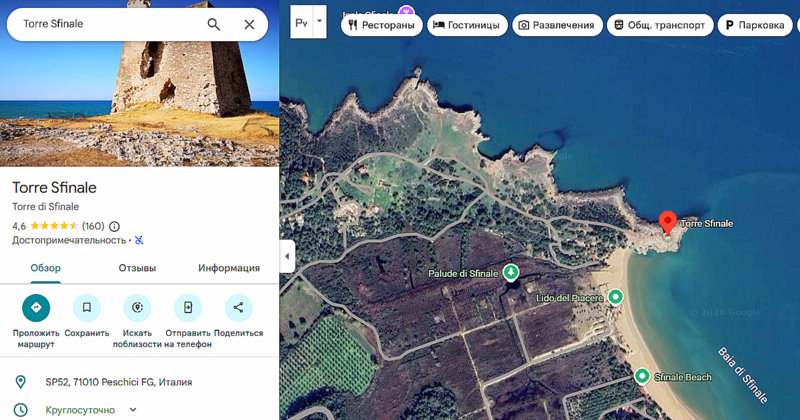Switch to the Информация tab
Viewport: 800px width, 420px height.
(229, 268)
